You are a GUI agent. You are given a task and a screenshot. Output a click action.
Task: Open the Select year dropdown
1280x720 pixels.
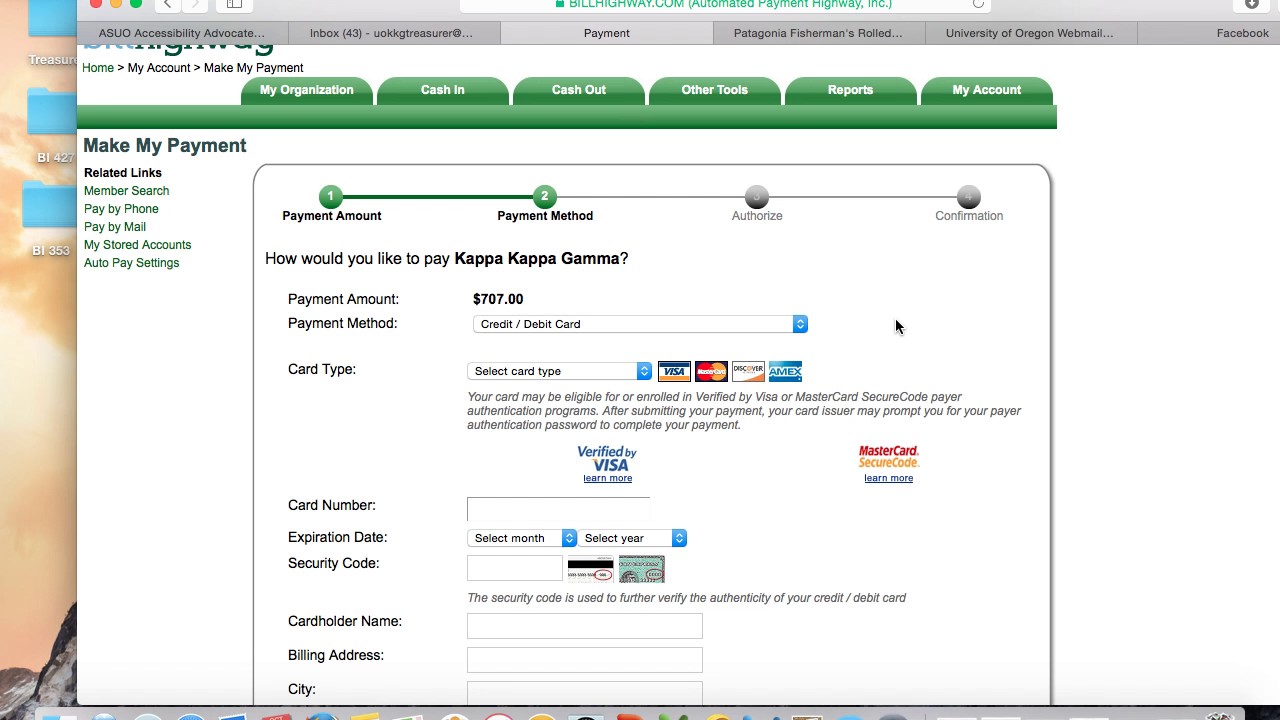[x=632, y=538]
